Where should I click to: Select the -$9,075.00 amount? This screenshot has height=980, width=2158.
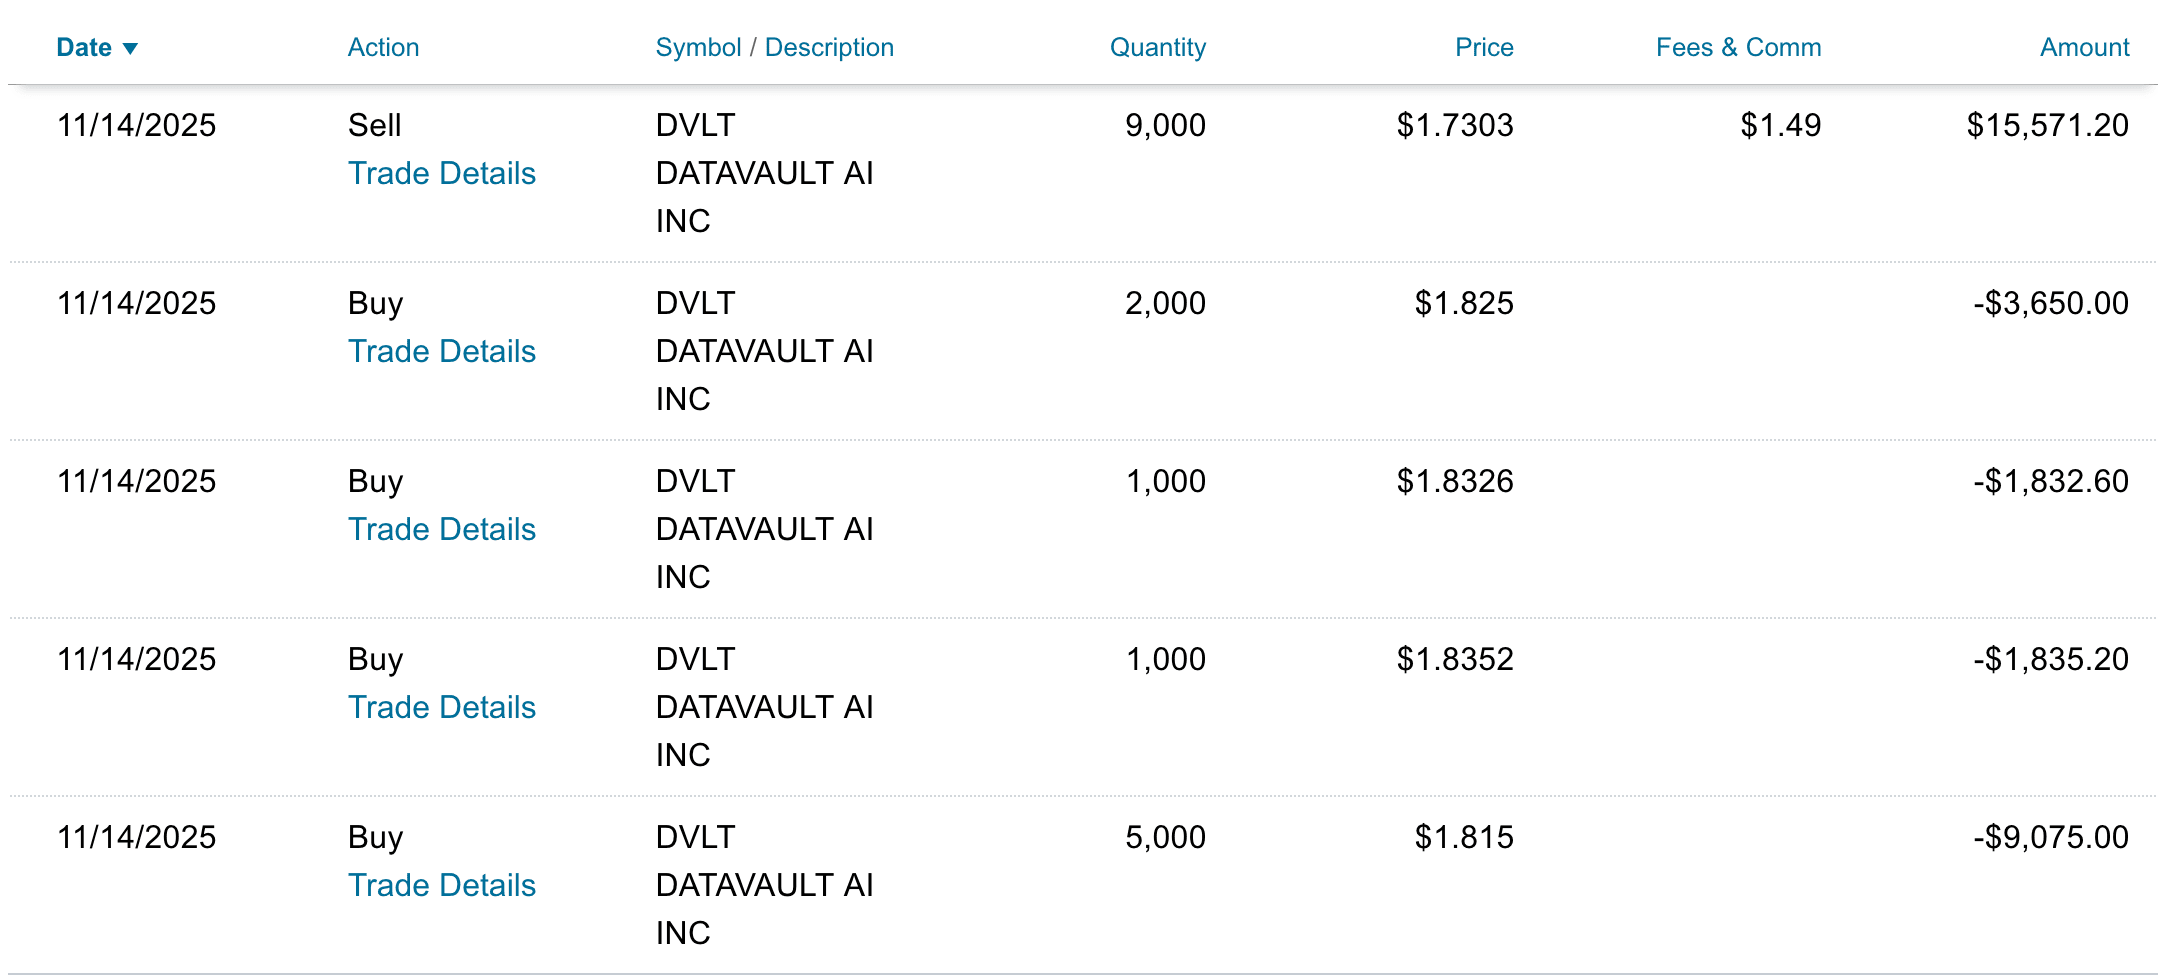pos(2050,838)
